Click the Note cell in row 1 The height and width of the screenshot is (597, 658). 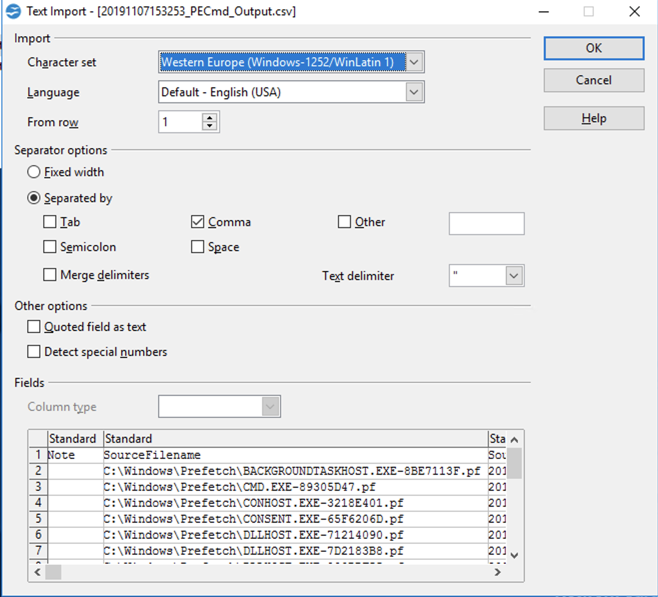75,455
